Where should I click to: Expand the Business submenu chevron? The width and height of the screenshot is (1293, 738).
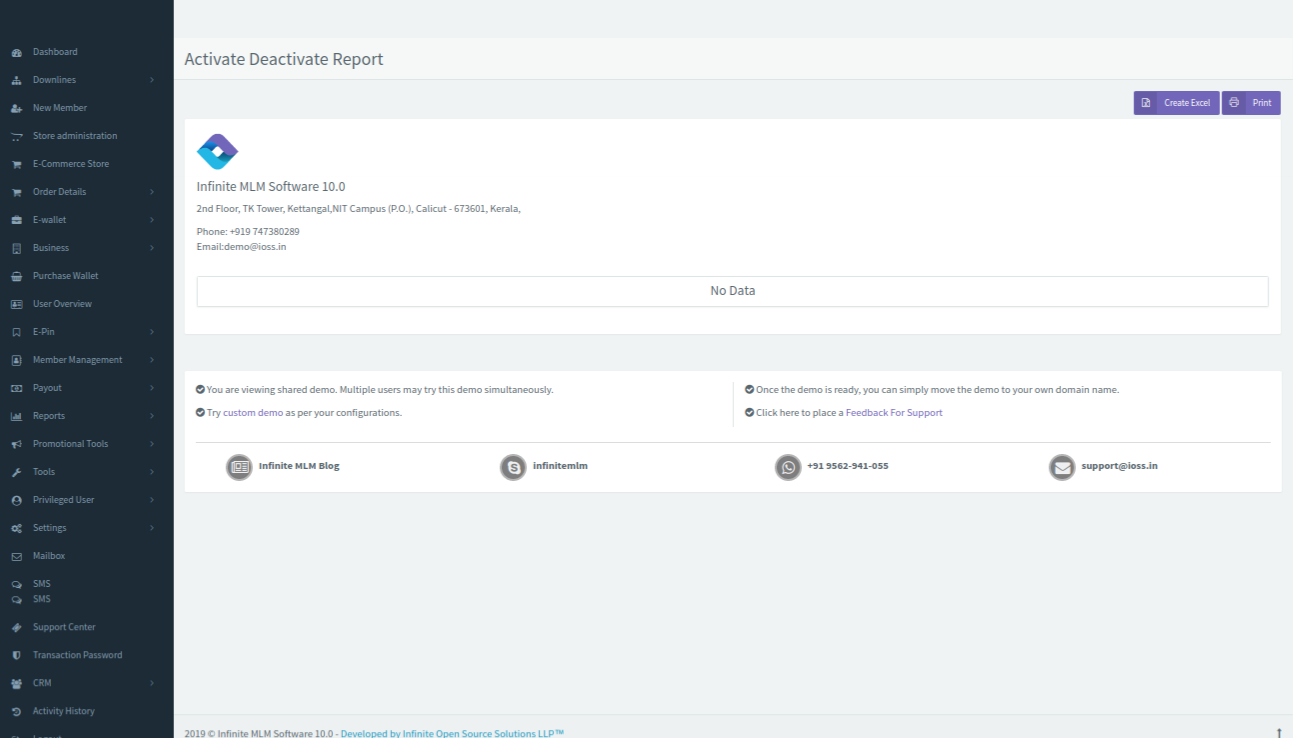[152, 248]
